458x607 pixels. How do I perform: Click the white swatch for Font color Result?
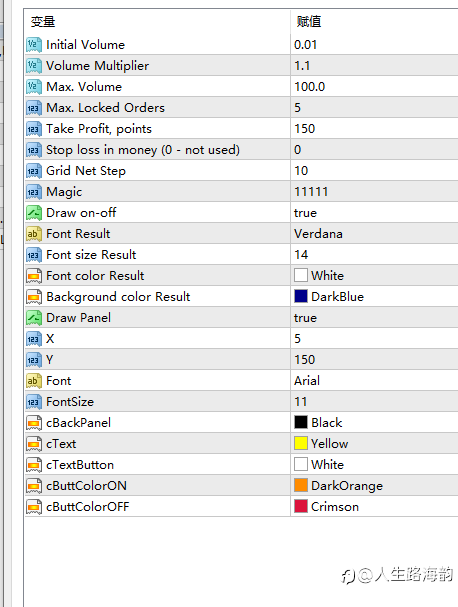point(301,275)
